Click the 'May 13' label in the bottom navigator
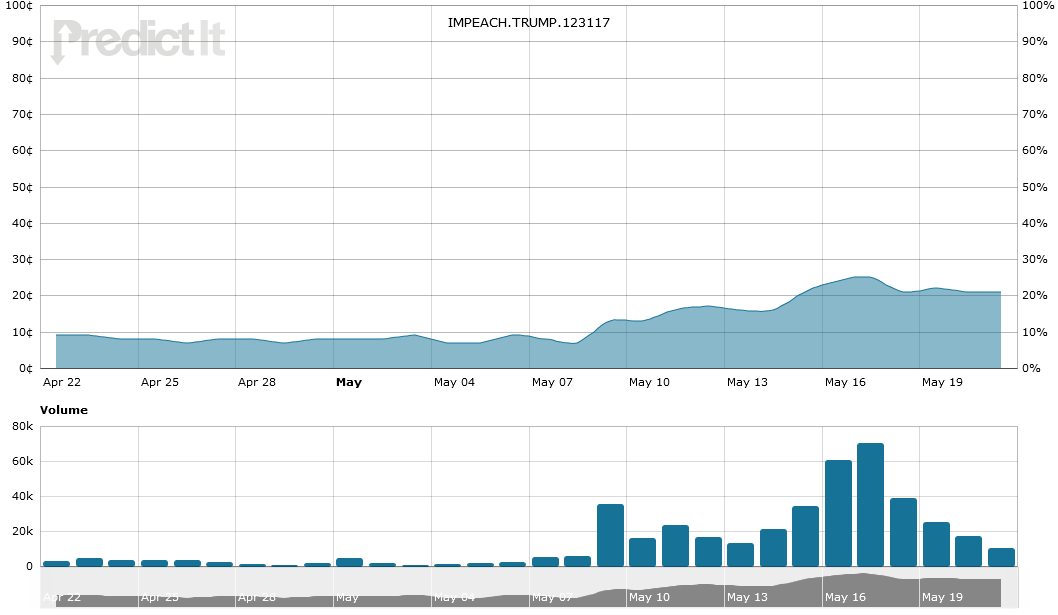The width and height of the screenshot is (1058, 615). click(x=747, y=597)
